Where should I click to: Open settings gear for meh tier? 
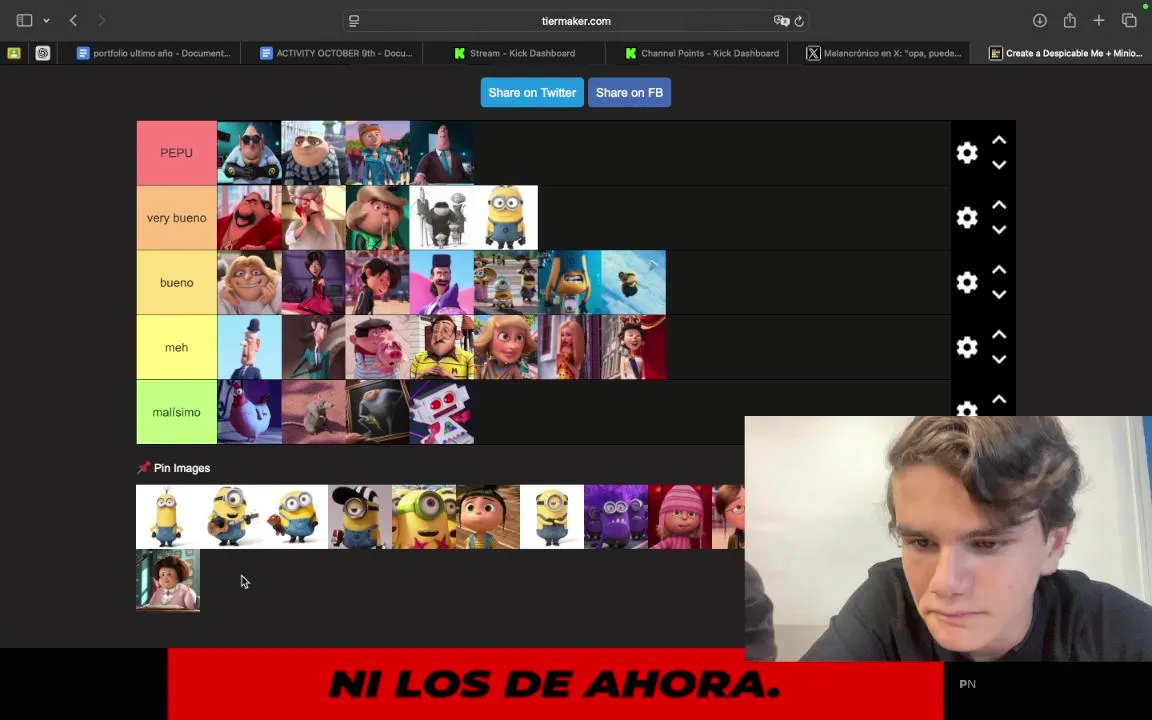click(967, 347)
